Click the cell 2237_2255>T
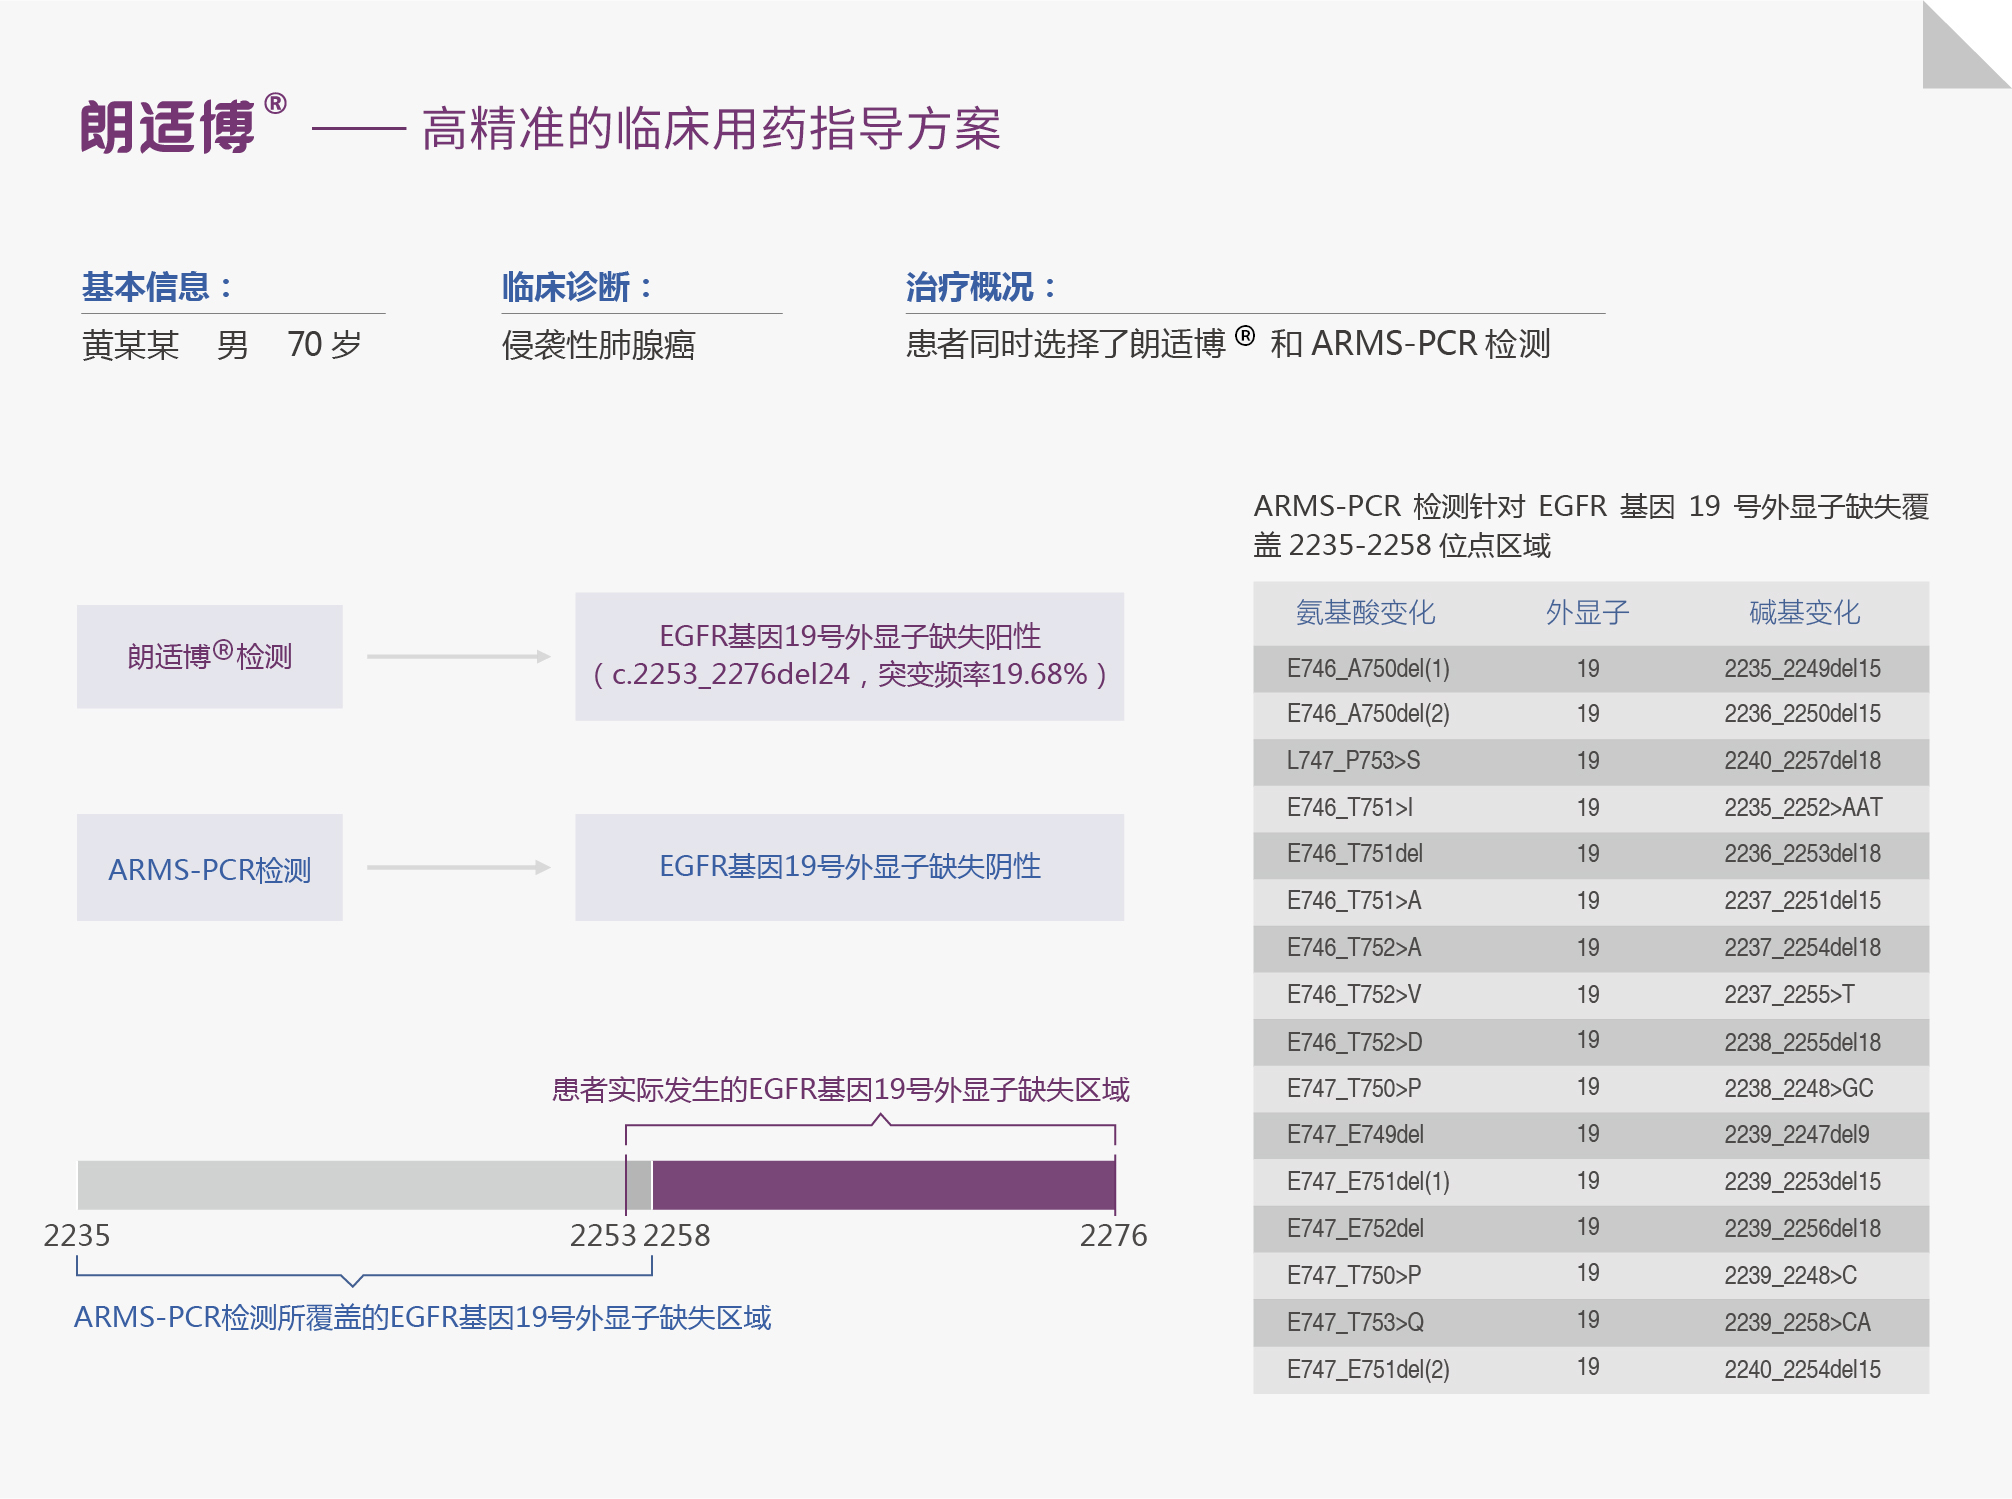 pyautogui.click(x=1789, y=994)
